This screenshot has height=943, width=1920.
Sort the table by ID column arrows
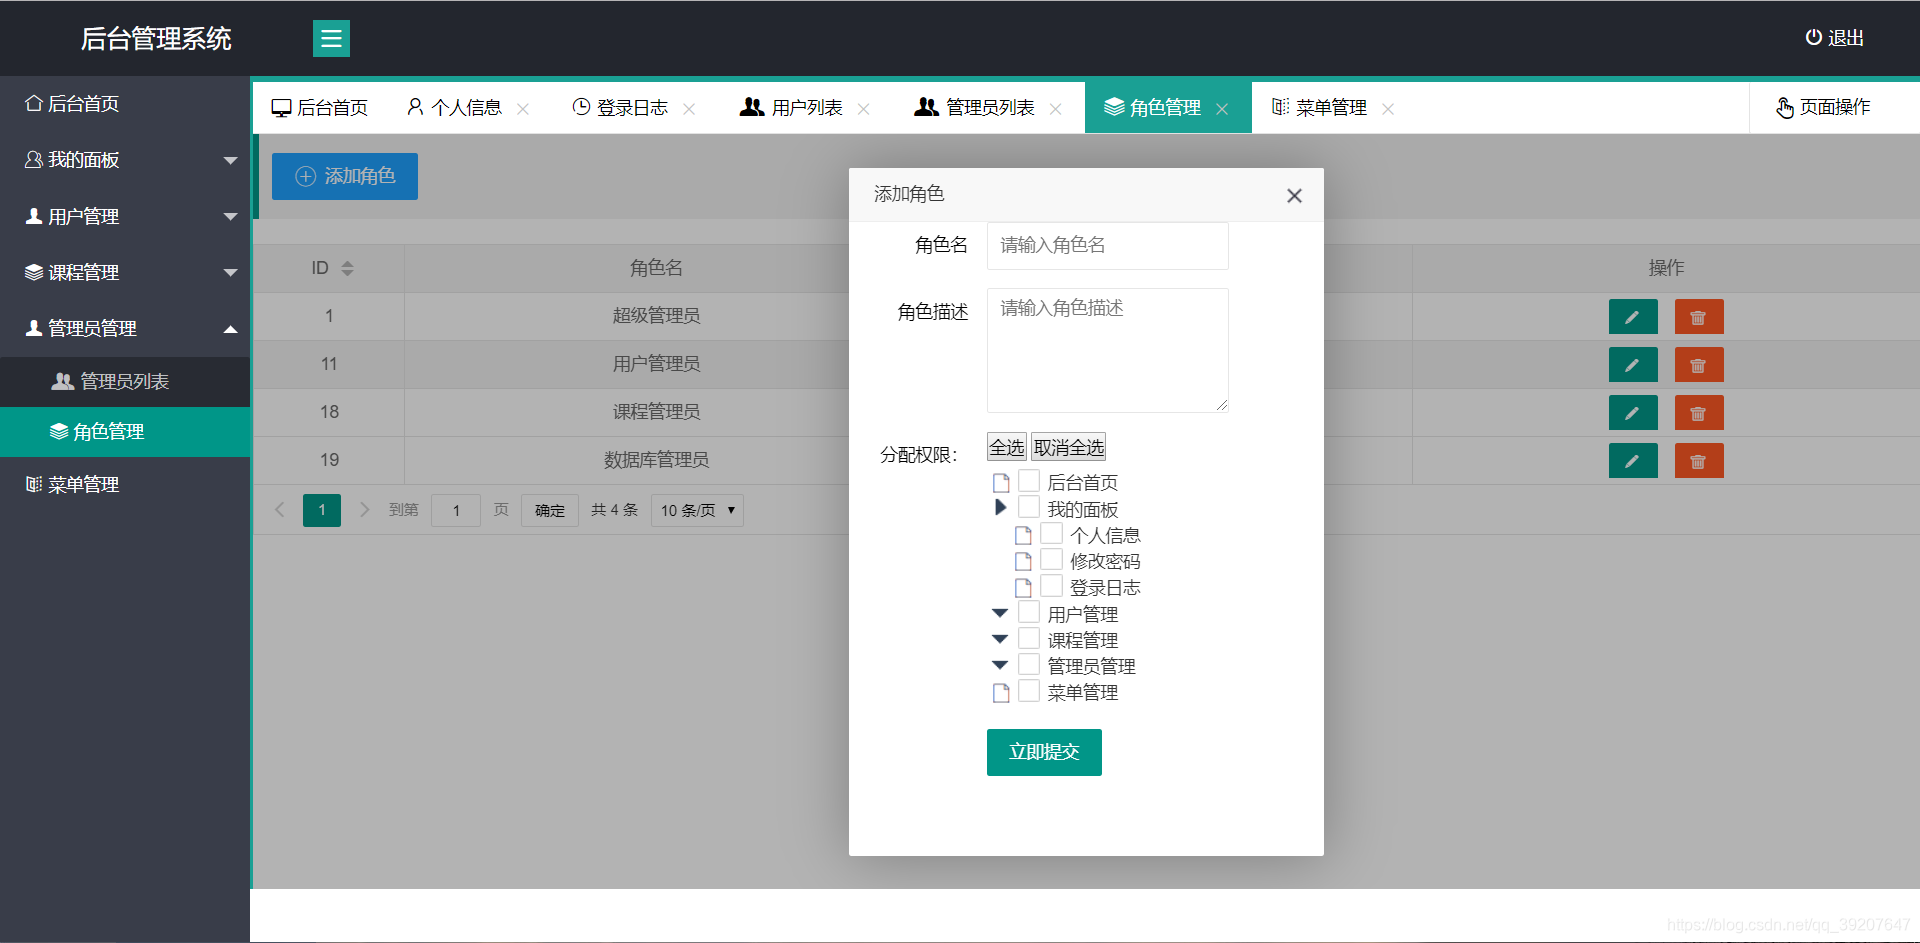[x=347, y=268]
